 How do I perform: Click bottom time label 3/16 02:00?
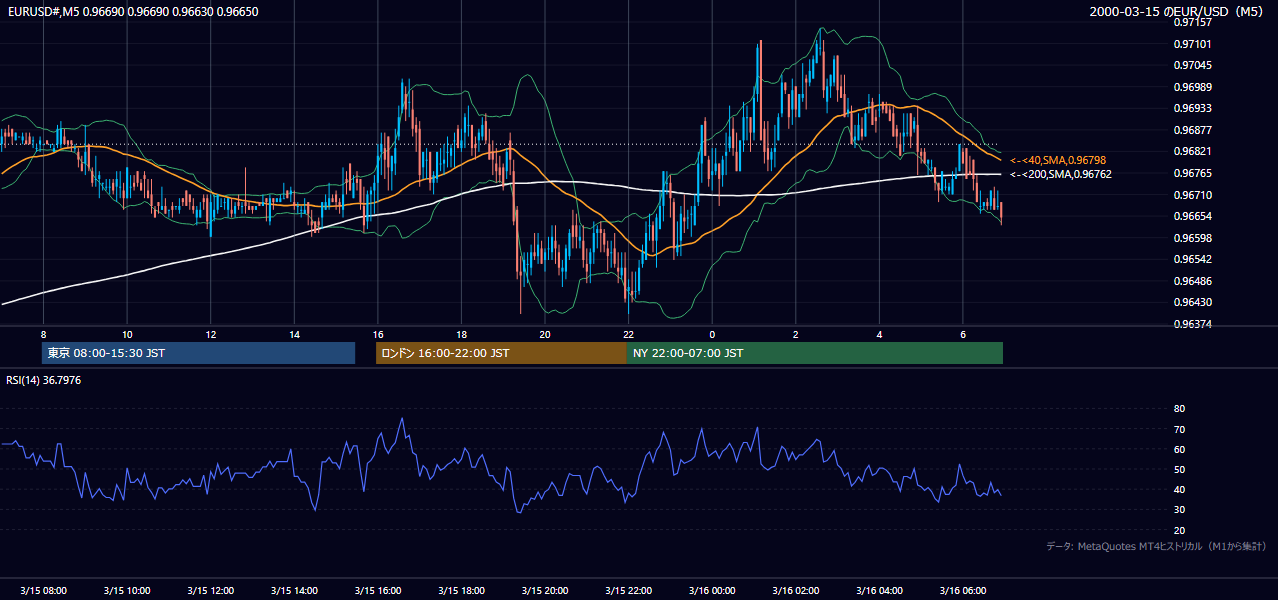point(795,591)
